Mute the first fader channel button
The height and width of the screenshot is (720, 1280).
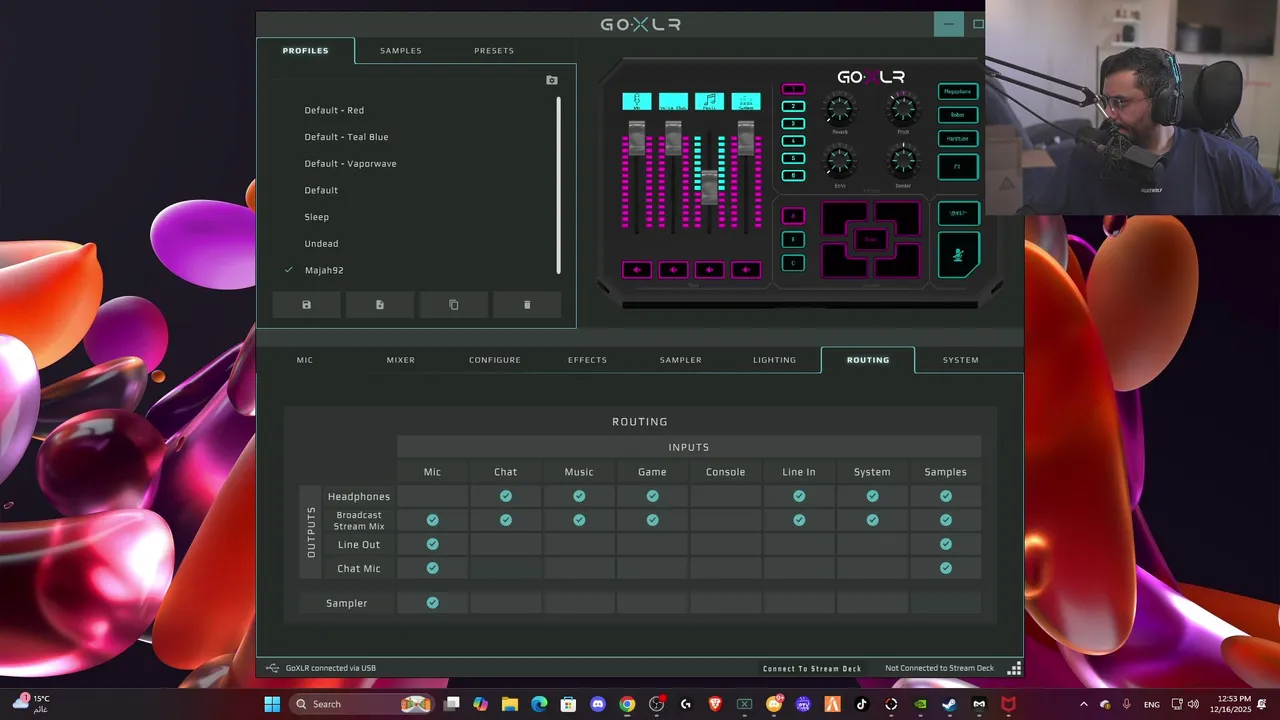[x=637, y=269]
